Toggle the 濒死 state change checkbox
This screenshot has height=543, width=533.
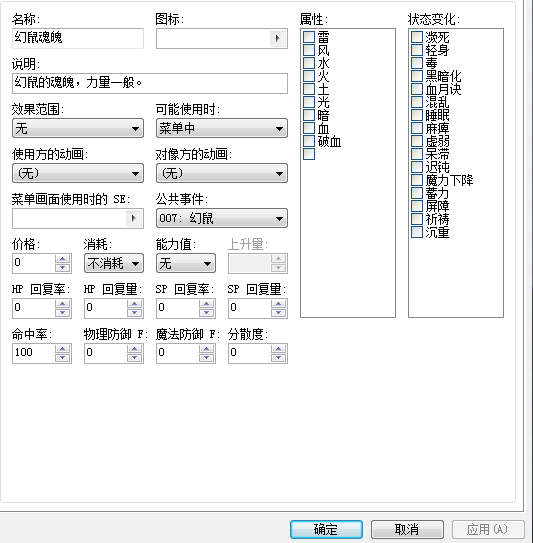pos(417,37)
